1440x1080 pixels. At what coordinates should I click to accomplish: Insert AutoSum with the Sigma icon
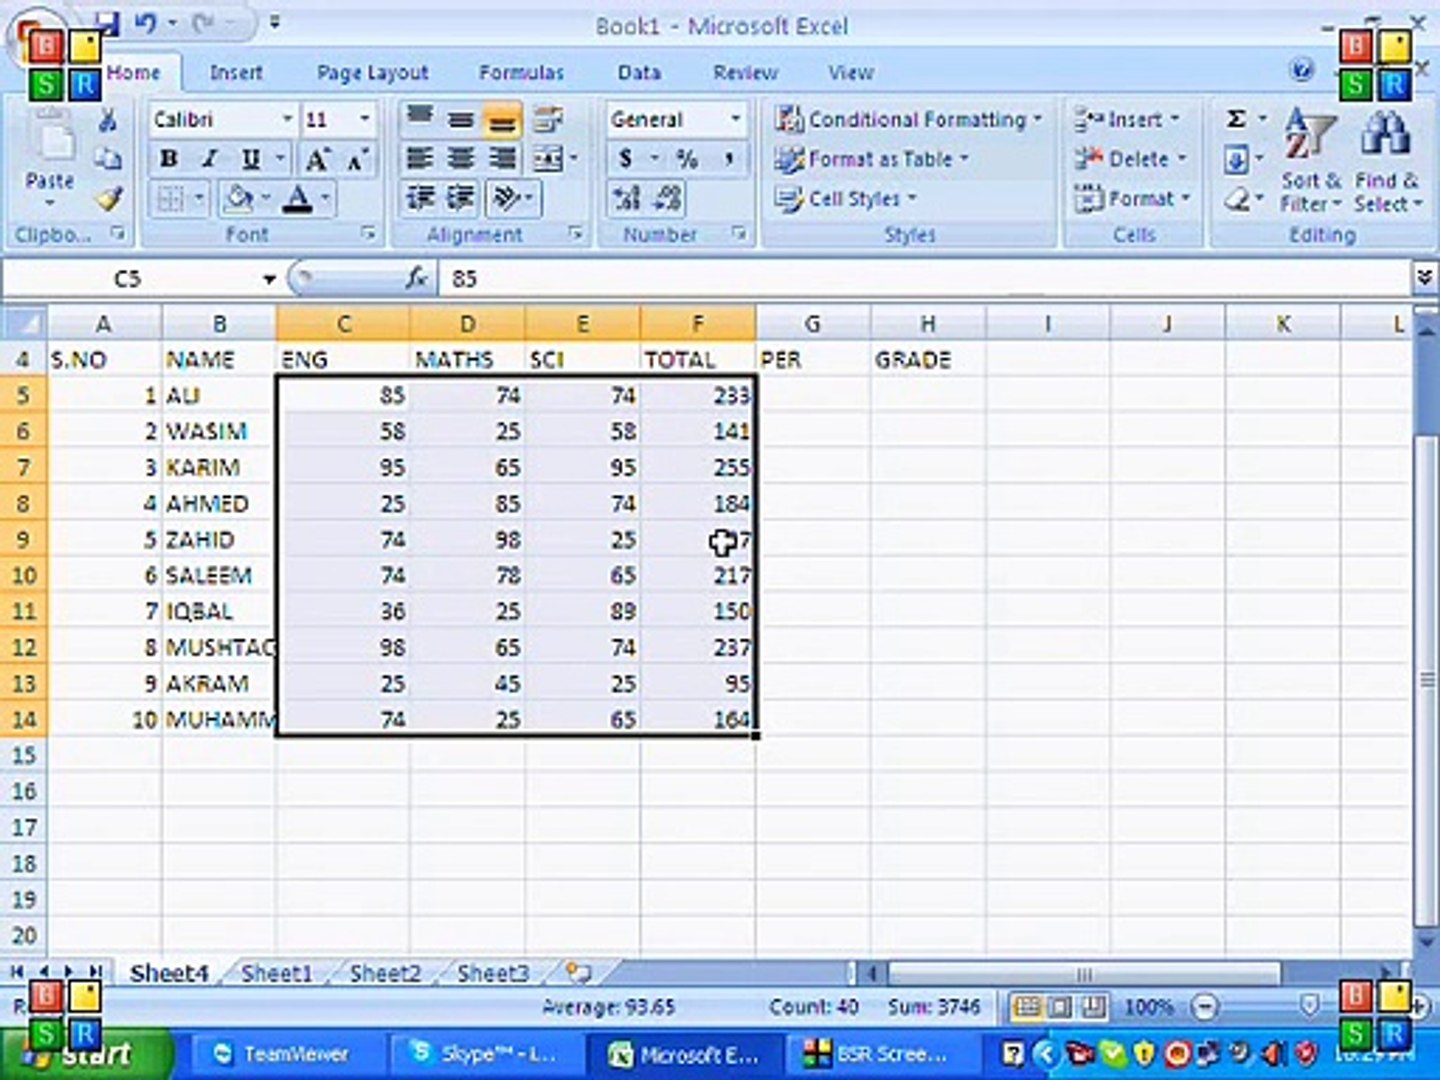[x=1236, y=119]
